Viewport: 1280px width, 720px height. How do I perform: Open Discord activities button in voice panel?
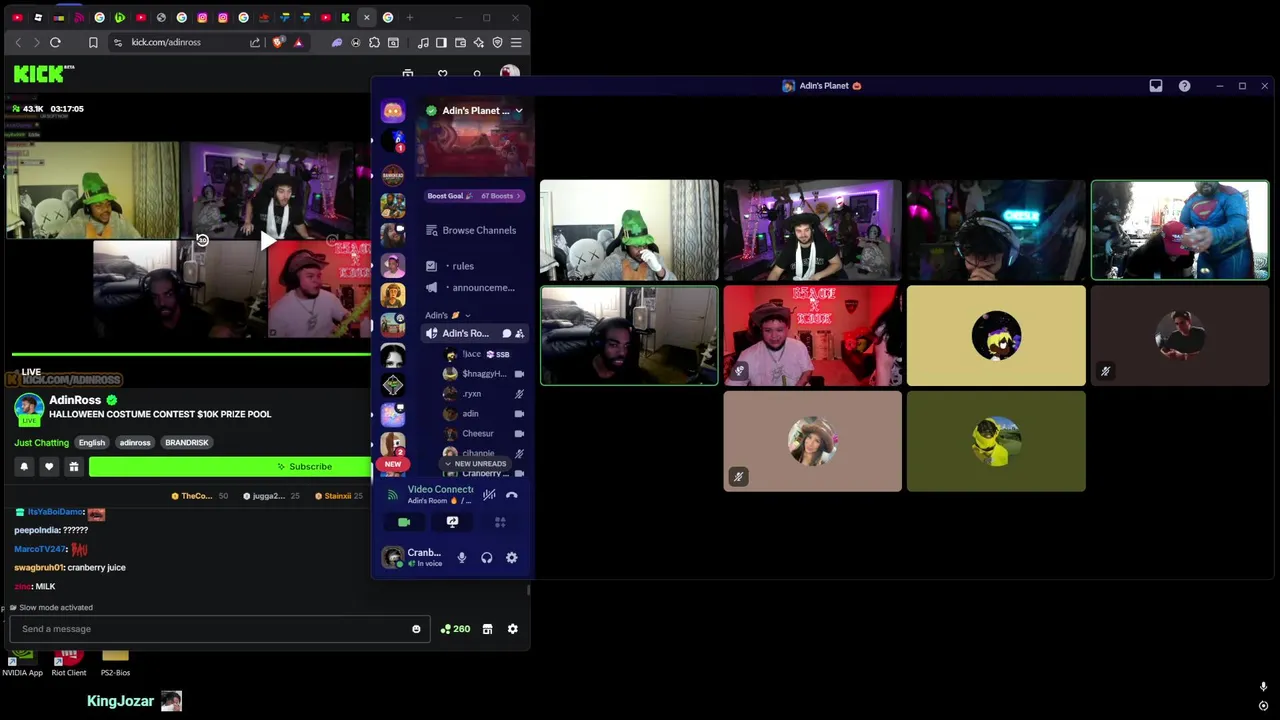(500, 522)
